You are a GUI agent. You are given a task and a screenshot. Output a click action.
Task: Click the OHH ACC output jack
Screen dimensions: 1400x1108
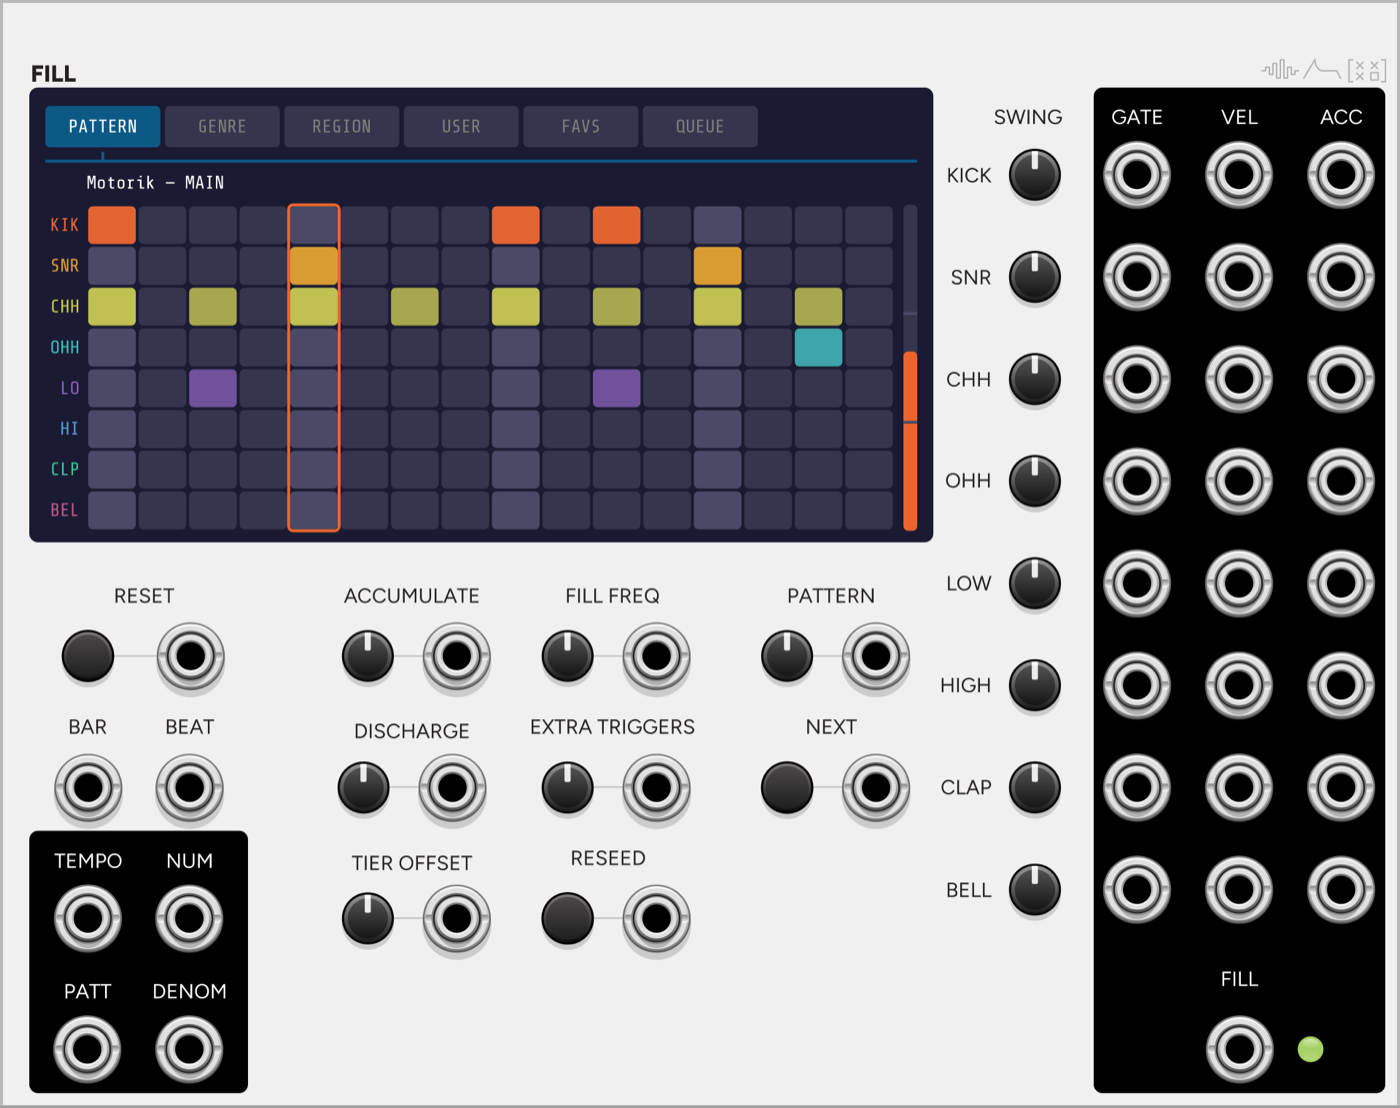click(x=1341, y=481)
